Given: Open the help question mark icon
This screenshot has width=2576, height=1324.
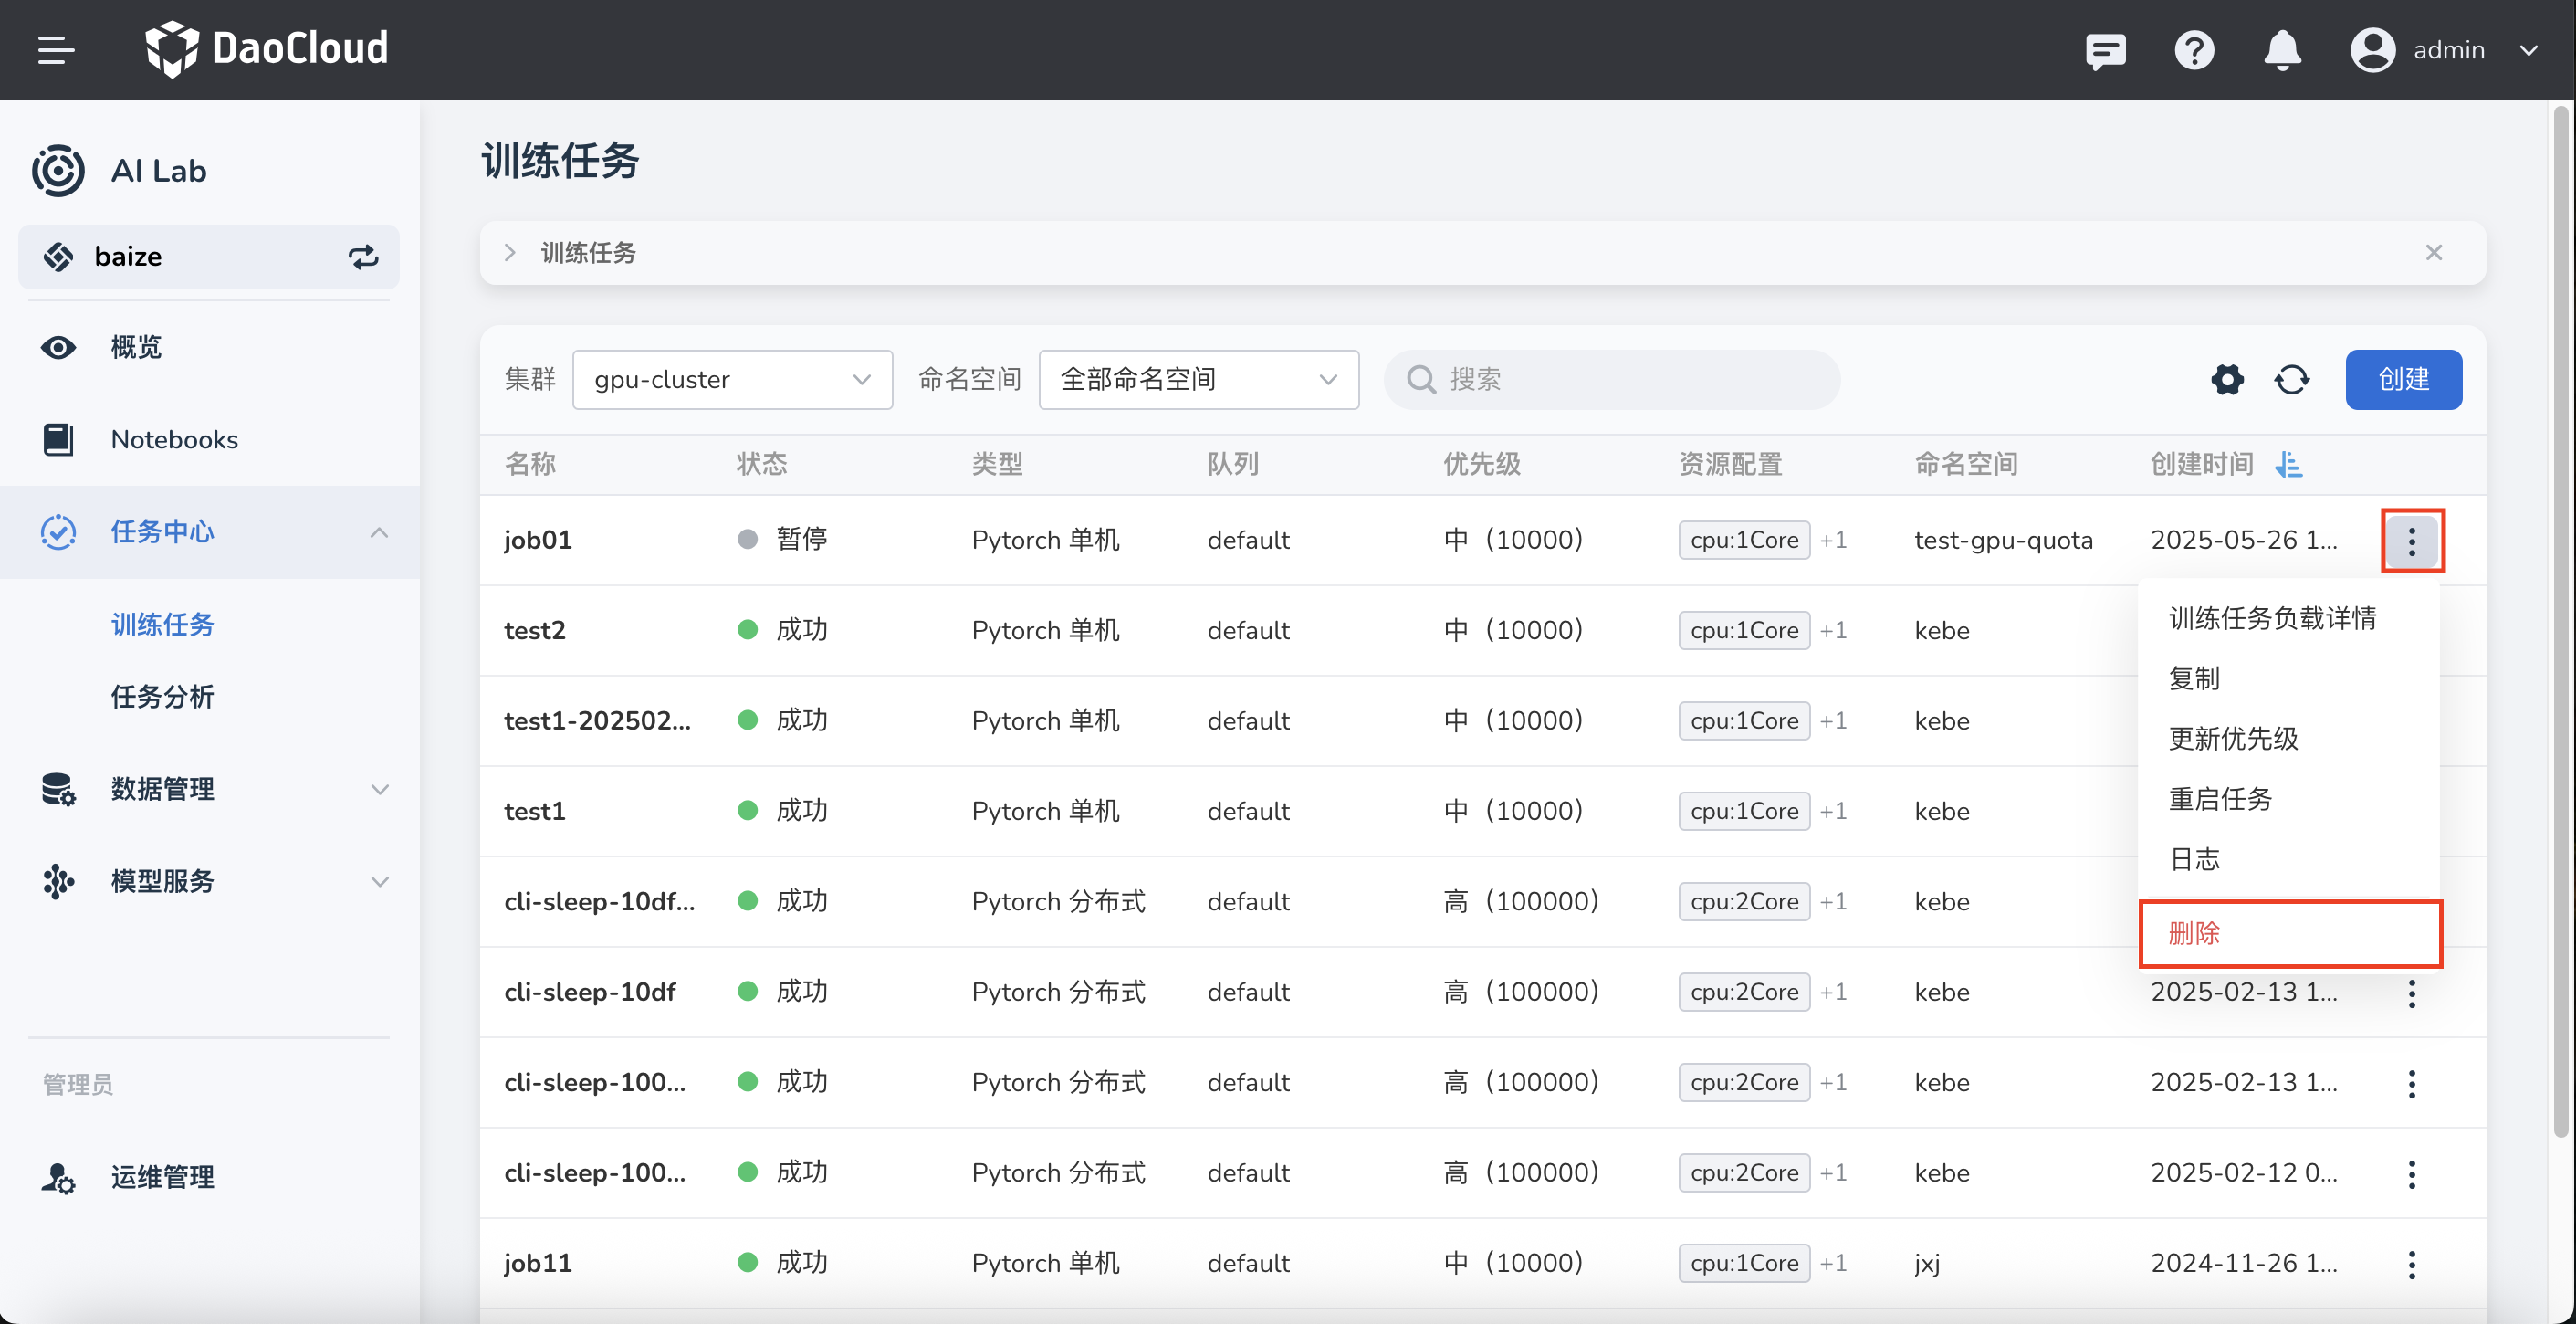Looking at the screenshot, I should tap(2194, 50).
